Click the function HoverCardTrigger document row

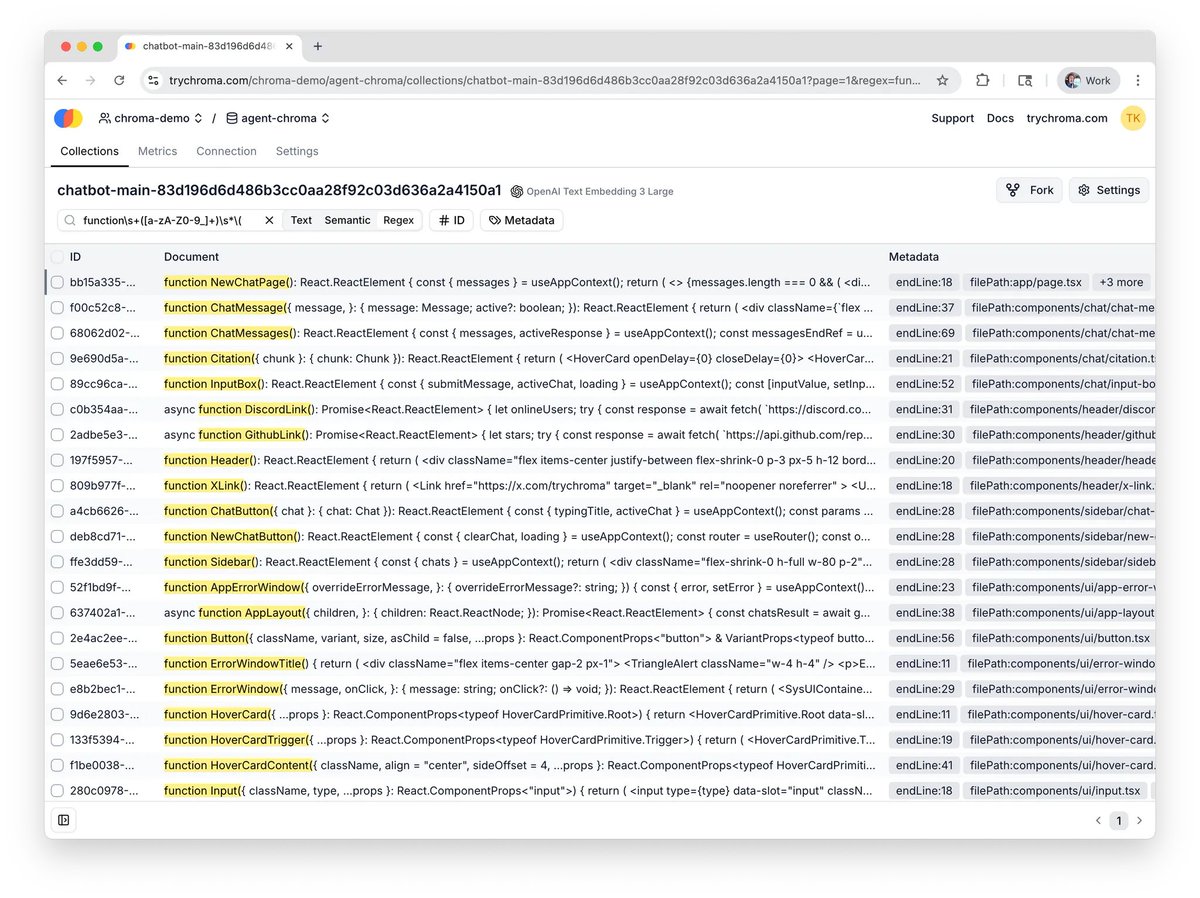518,740
